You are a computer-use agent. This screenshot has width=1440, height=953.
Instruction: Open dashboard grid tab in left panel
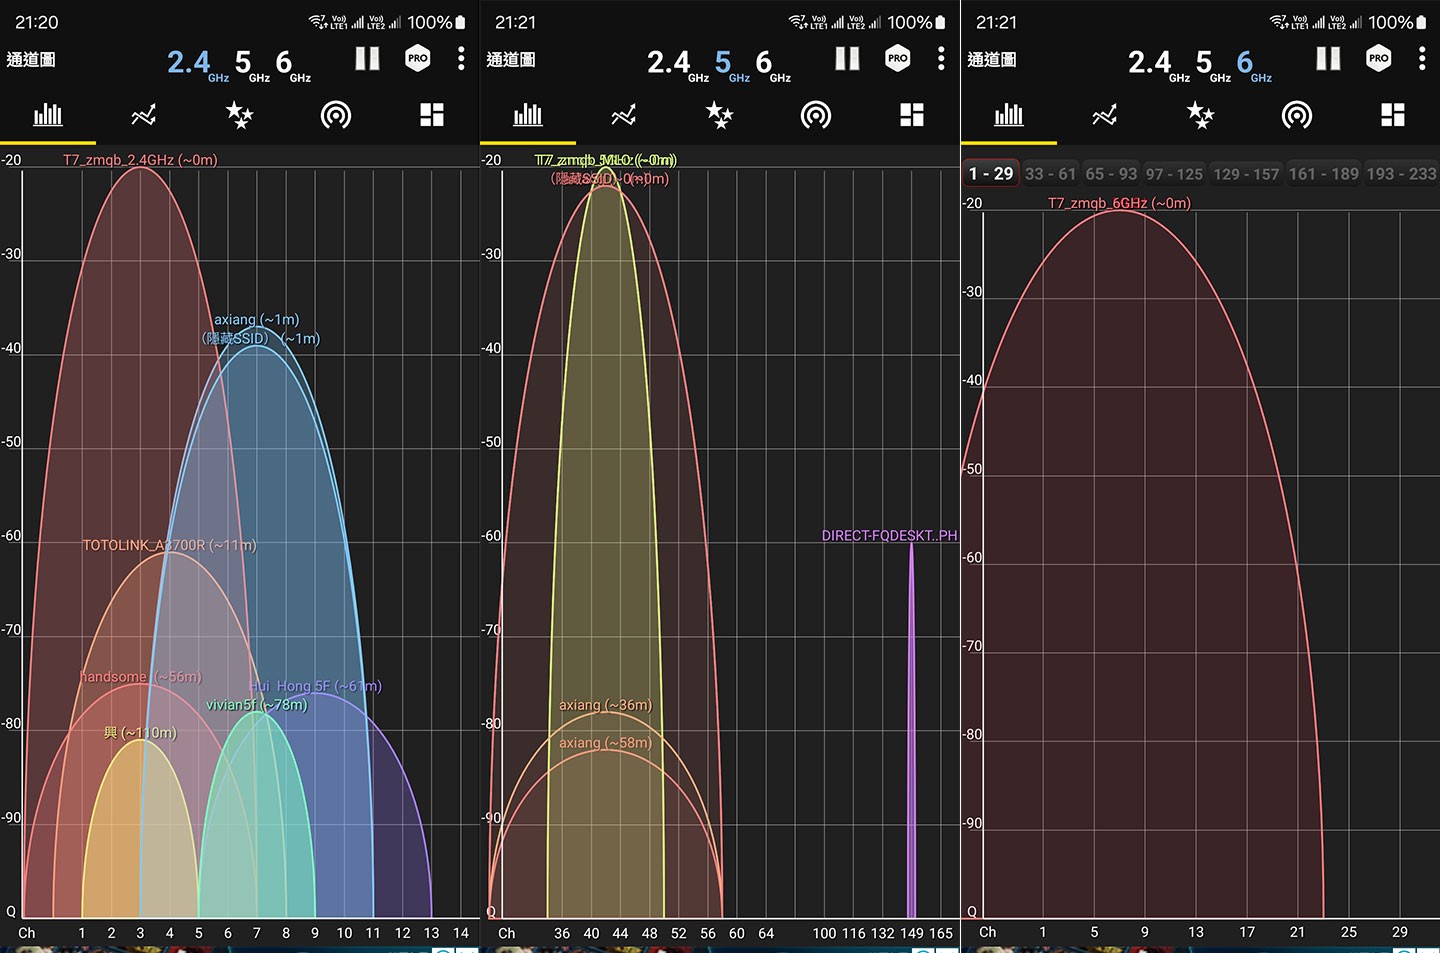[x=432, y=115]
